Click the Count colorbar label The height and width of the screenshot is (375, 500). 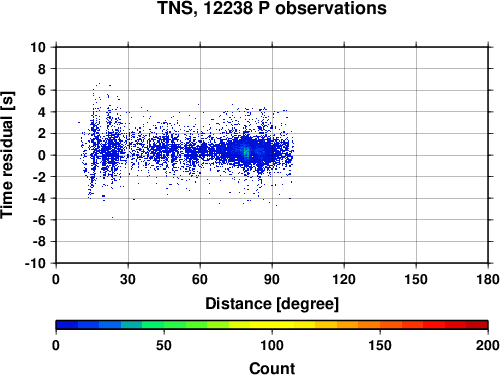[272, 368]
